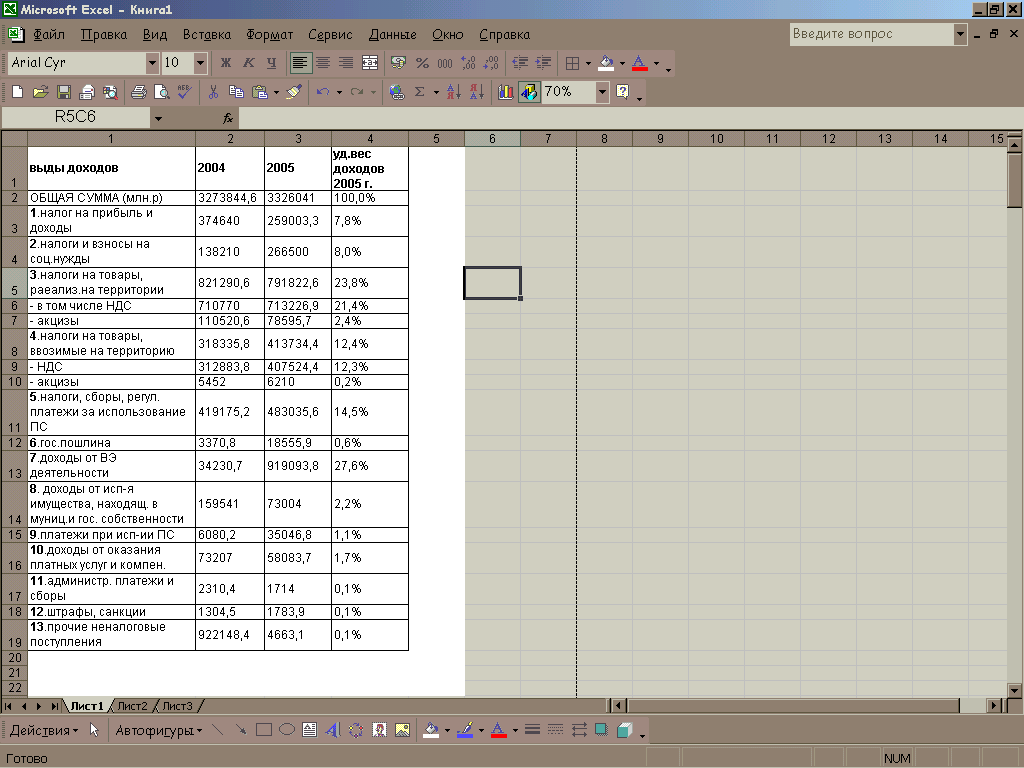1024x768 pixels.
Task: Open Print Preview
Action: tap(161, 92)
